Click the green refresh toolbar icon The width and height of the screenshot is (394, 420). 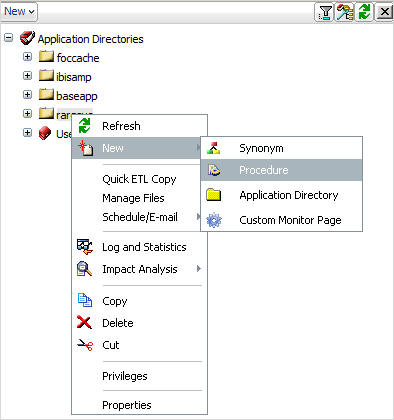364,12
